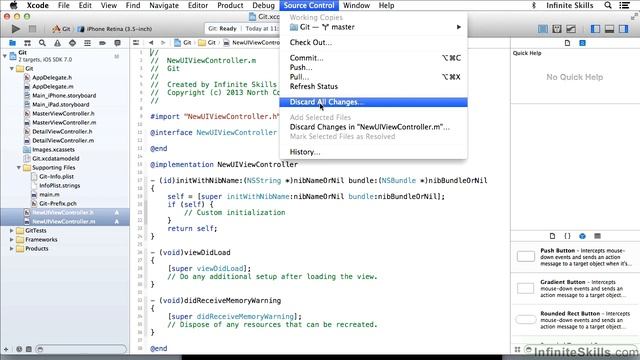Image resolution: width=640 pixels, height=360 pixels.
Task: Open the Apple menu
Action: click(x=13, y=5)
